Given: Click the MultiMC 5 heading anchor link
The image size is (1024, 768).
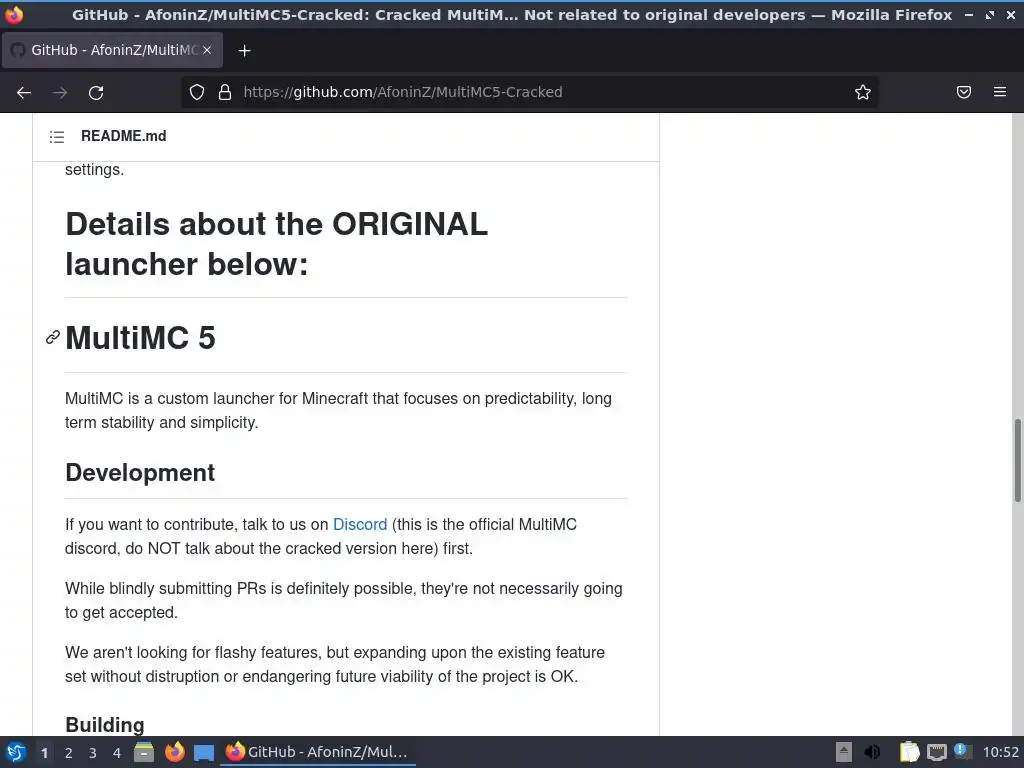Looking at the screenshot, I should pos(53,337).
